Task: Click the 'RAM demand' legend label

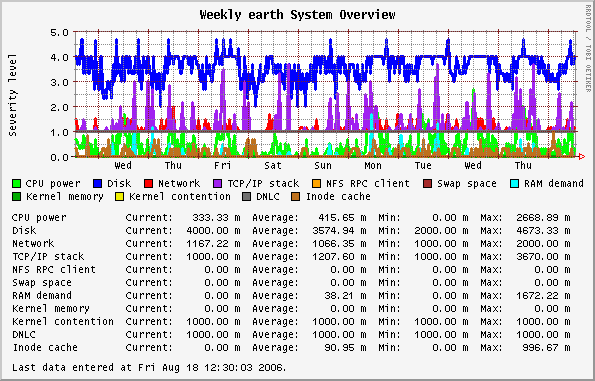Action: click(554, 184)
